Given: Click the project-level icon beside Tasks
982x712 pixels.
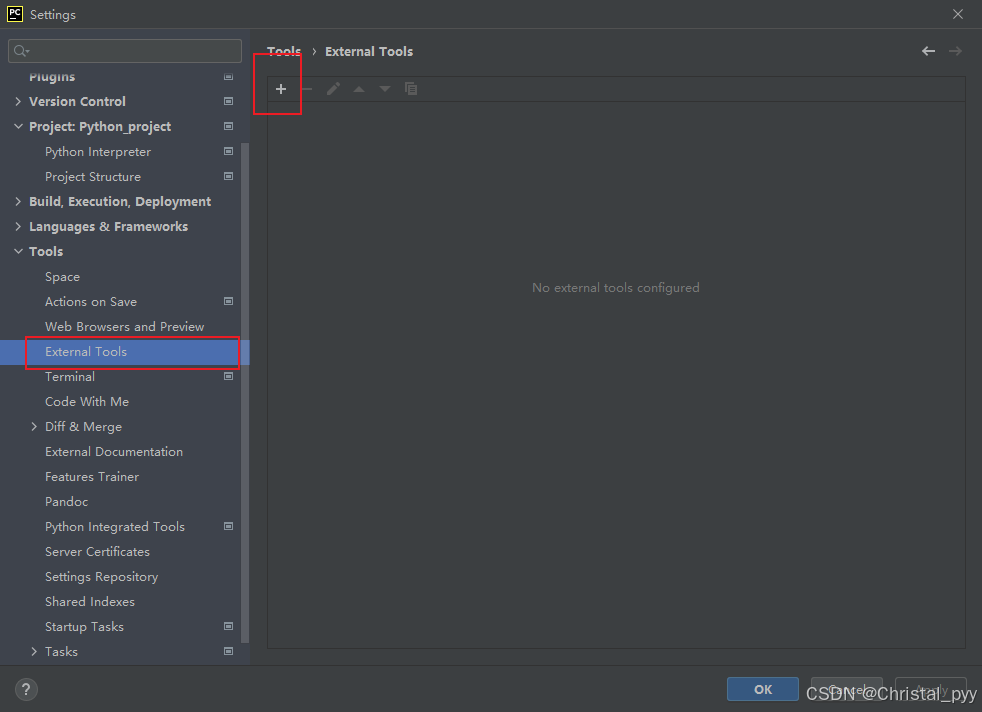Looking at the screenshot, I should pyautogui.click(x=229, y=651).
